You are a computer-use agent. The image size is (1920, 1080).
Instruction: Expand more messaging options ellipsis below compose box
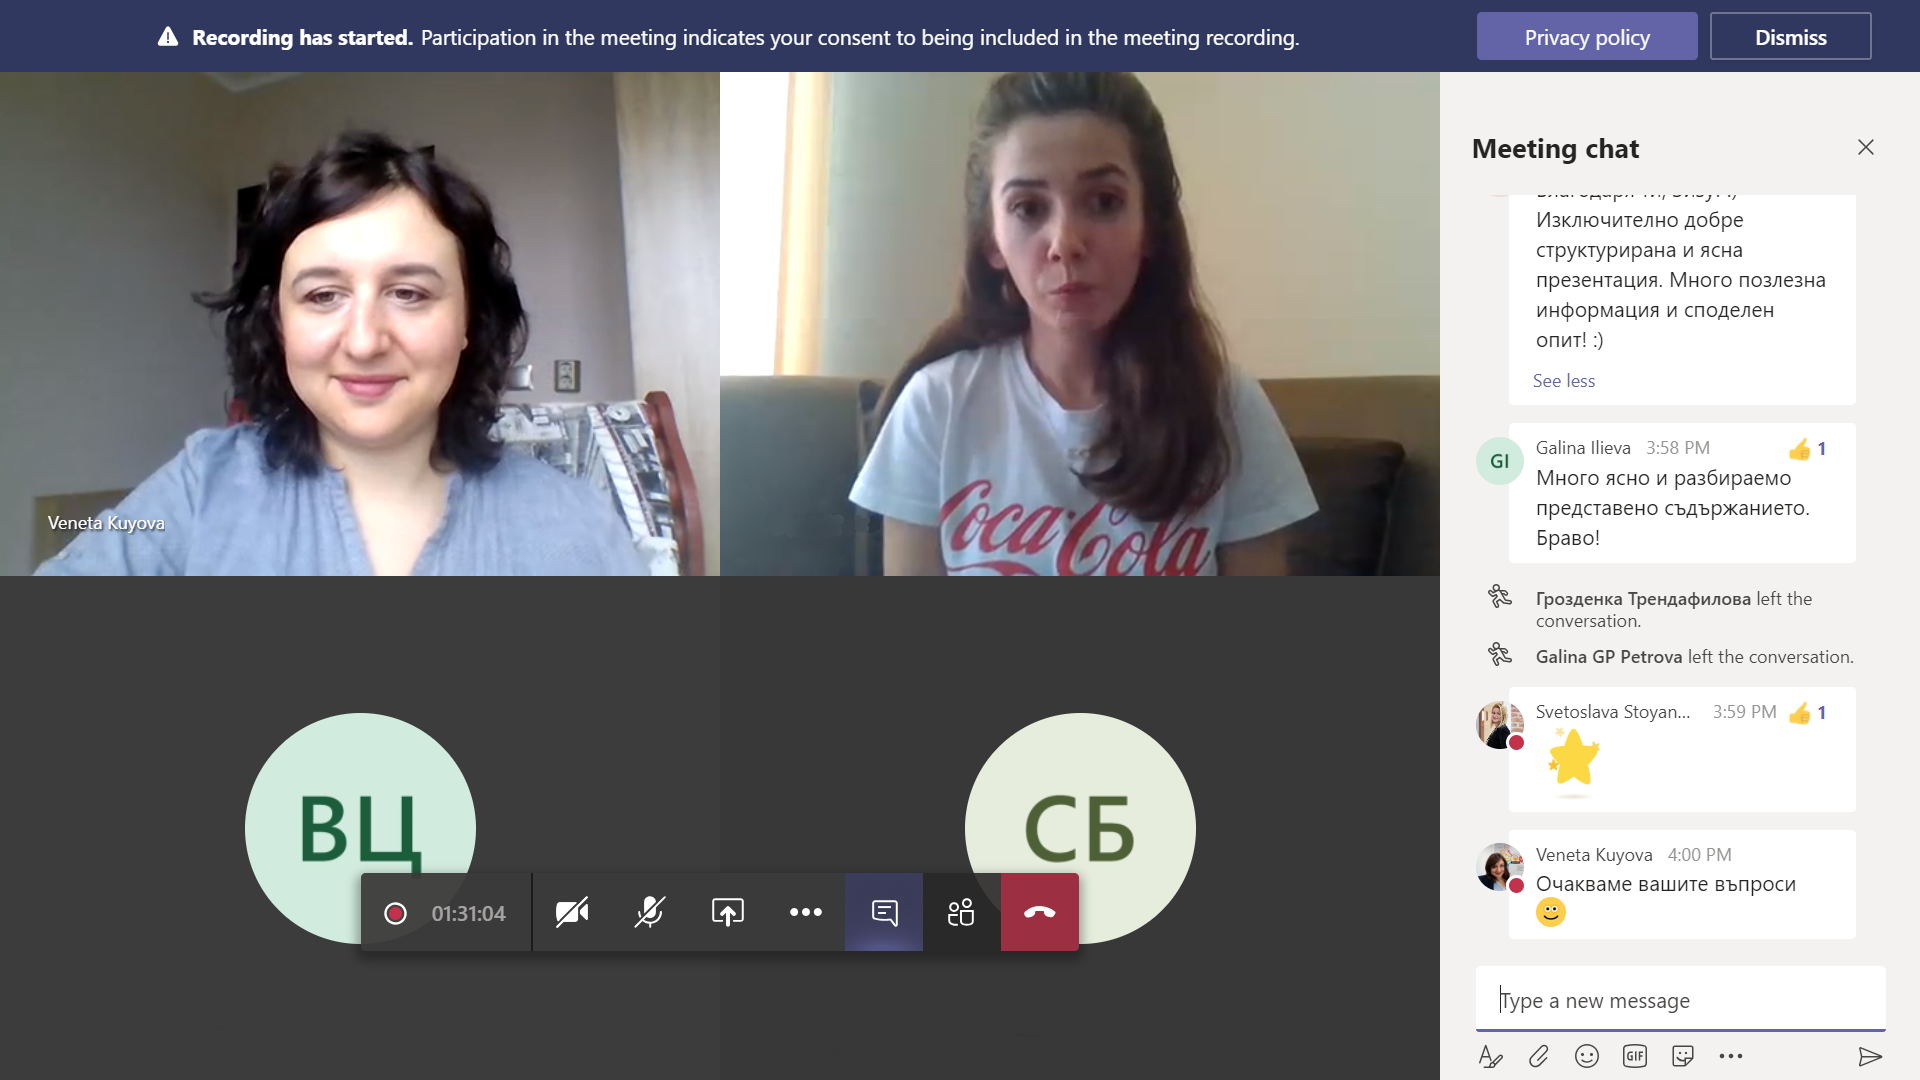click(1731, 1056)
